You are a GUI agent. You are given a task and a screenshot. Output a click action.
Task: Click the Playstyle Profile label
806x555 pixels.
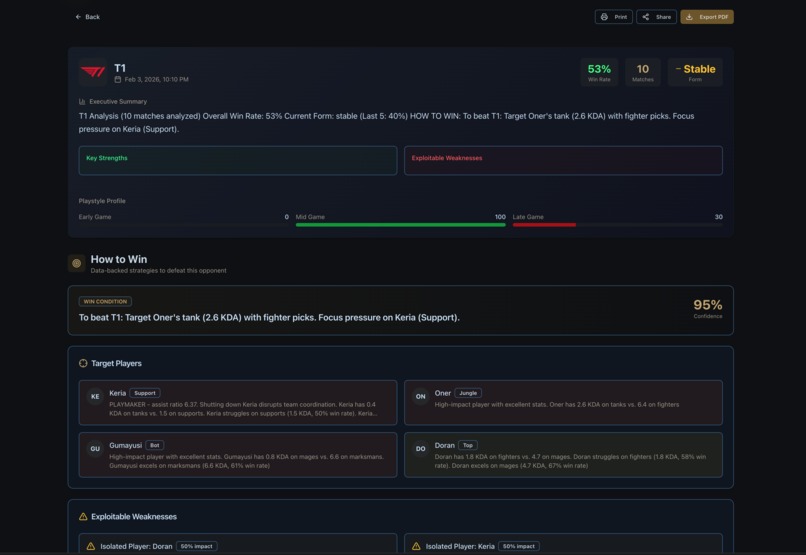click(x=102, y=201)
